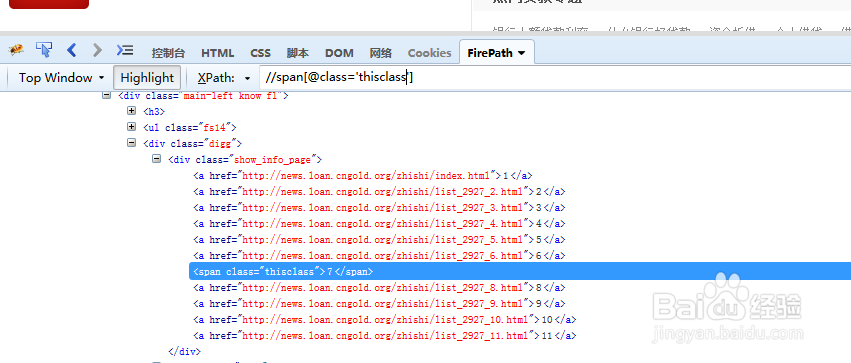Select the list_2927_10.html anchor row
Image resolution: width=851 pixels, height=363 pixels.
(384, 319)
